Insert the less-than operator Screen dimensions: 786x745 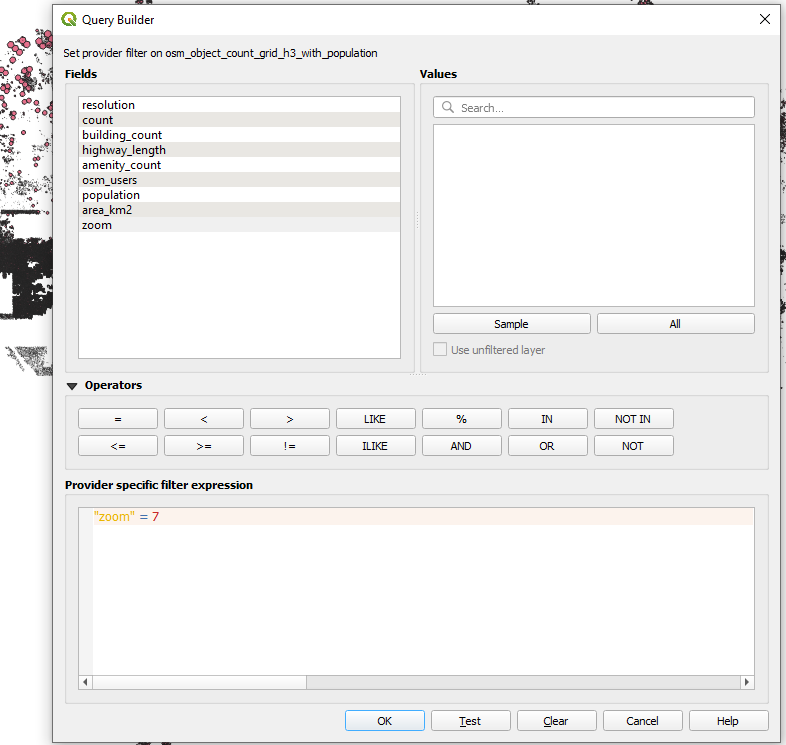click(204, 419)
